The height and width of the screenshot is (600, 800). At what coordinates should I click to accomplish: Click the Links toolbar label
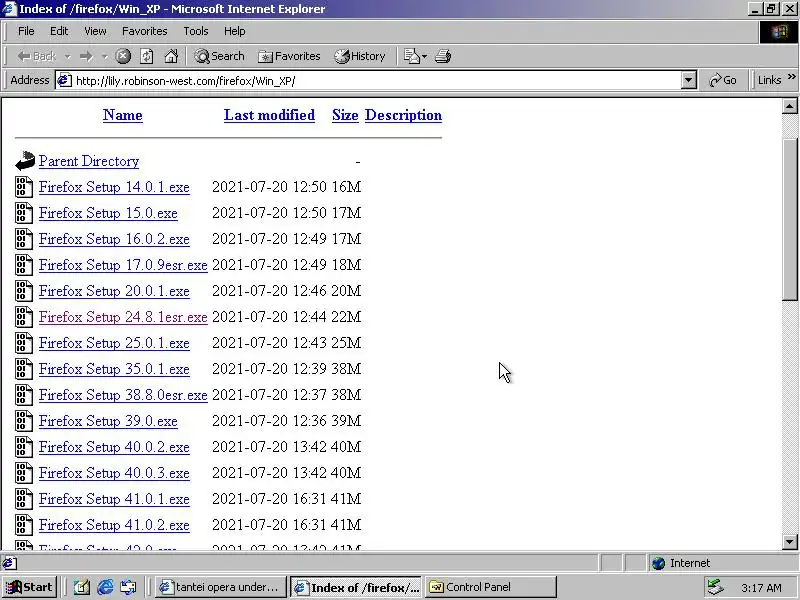pyautogui.click(x=769, y=80)
